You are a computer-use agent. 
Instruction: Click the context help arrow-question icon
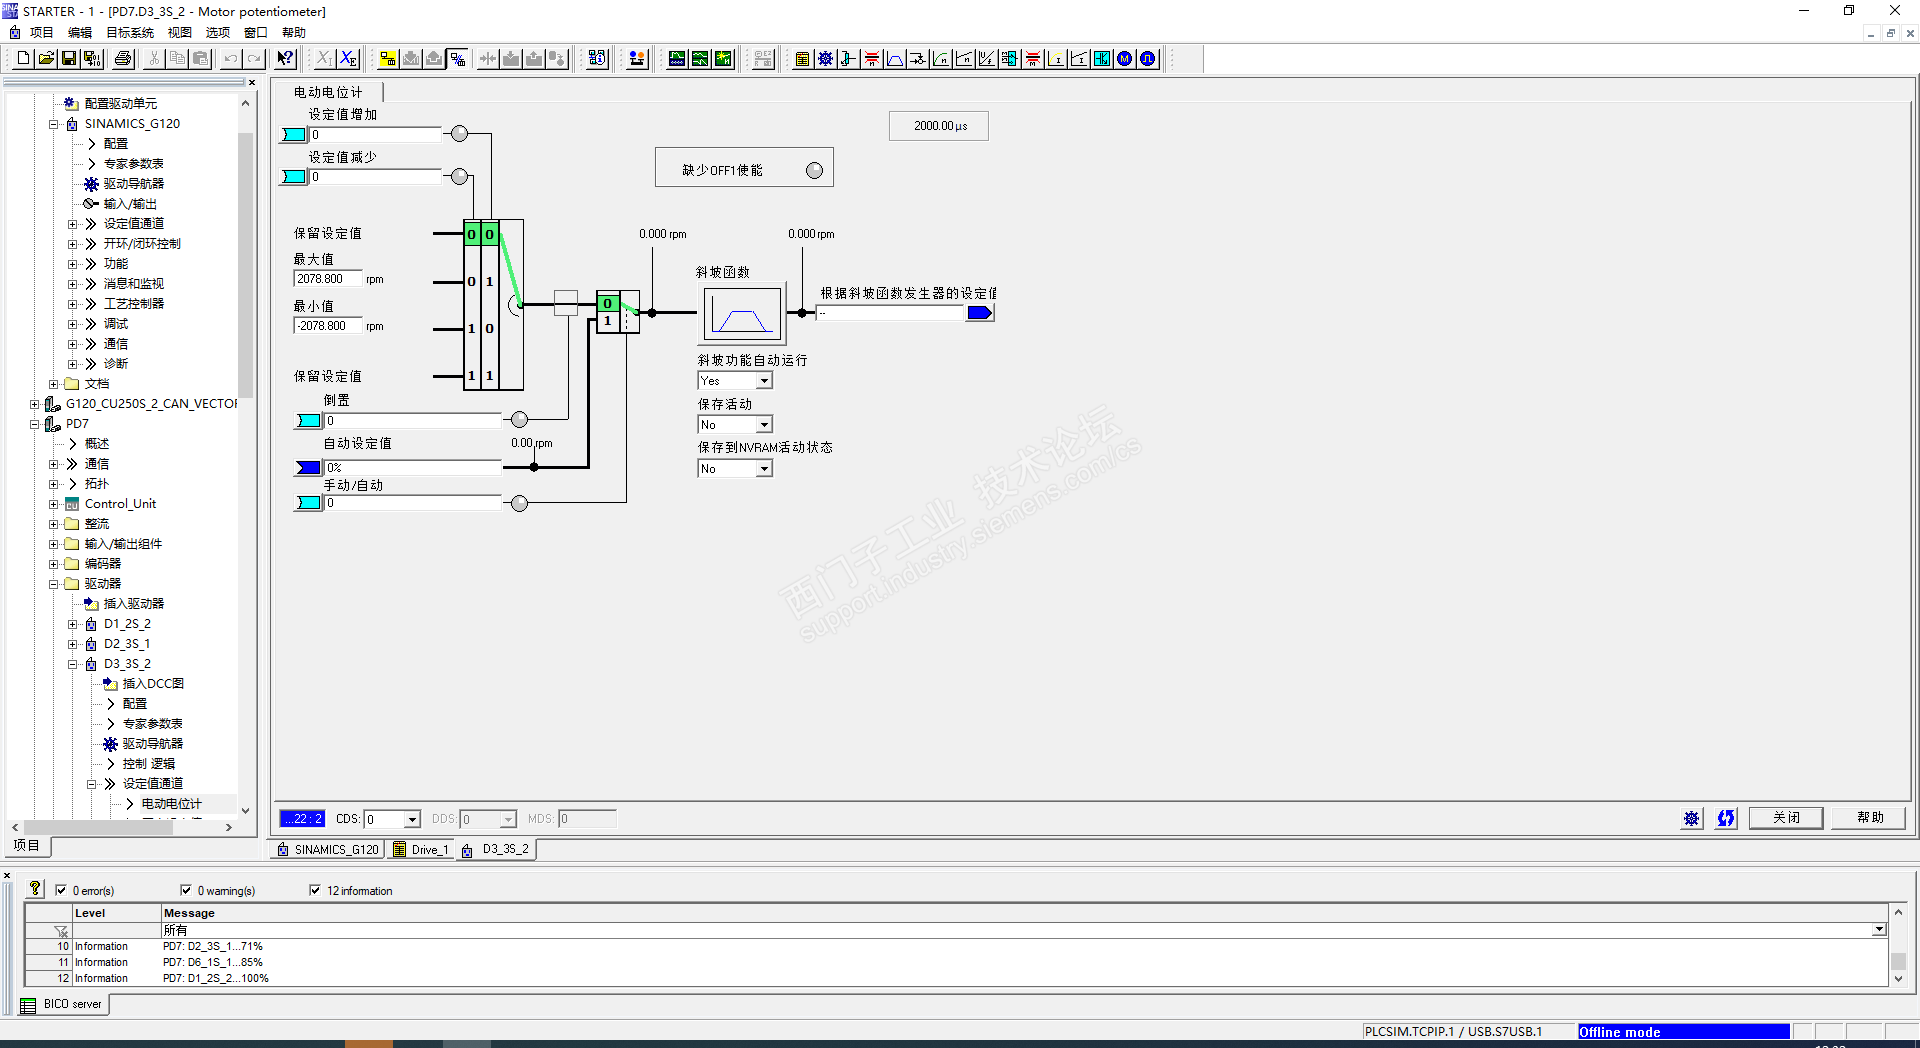click(x=286, y=59)
